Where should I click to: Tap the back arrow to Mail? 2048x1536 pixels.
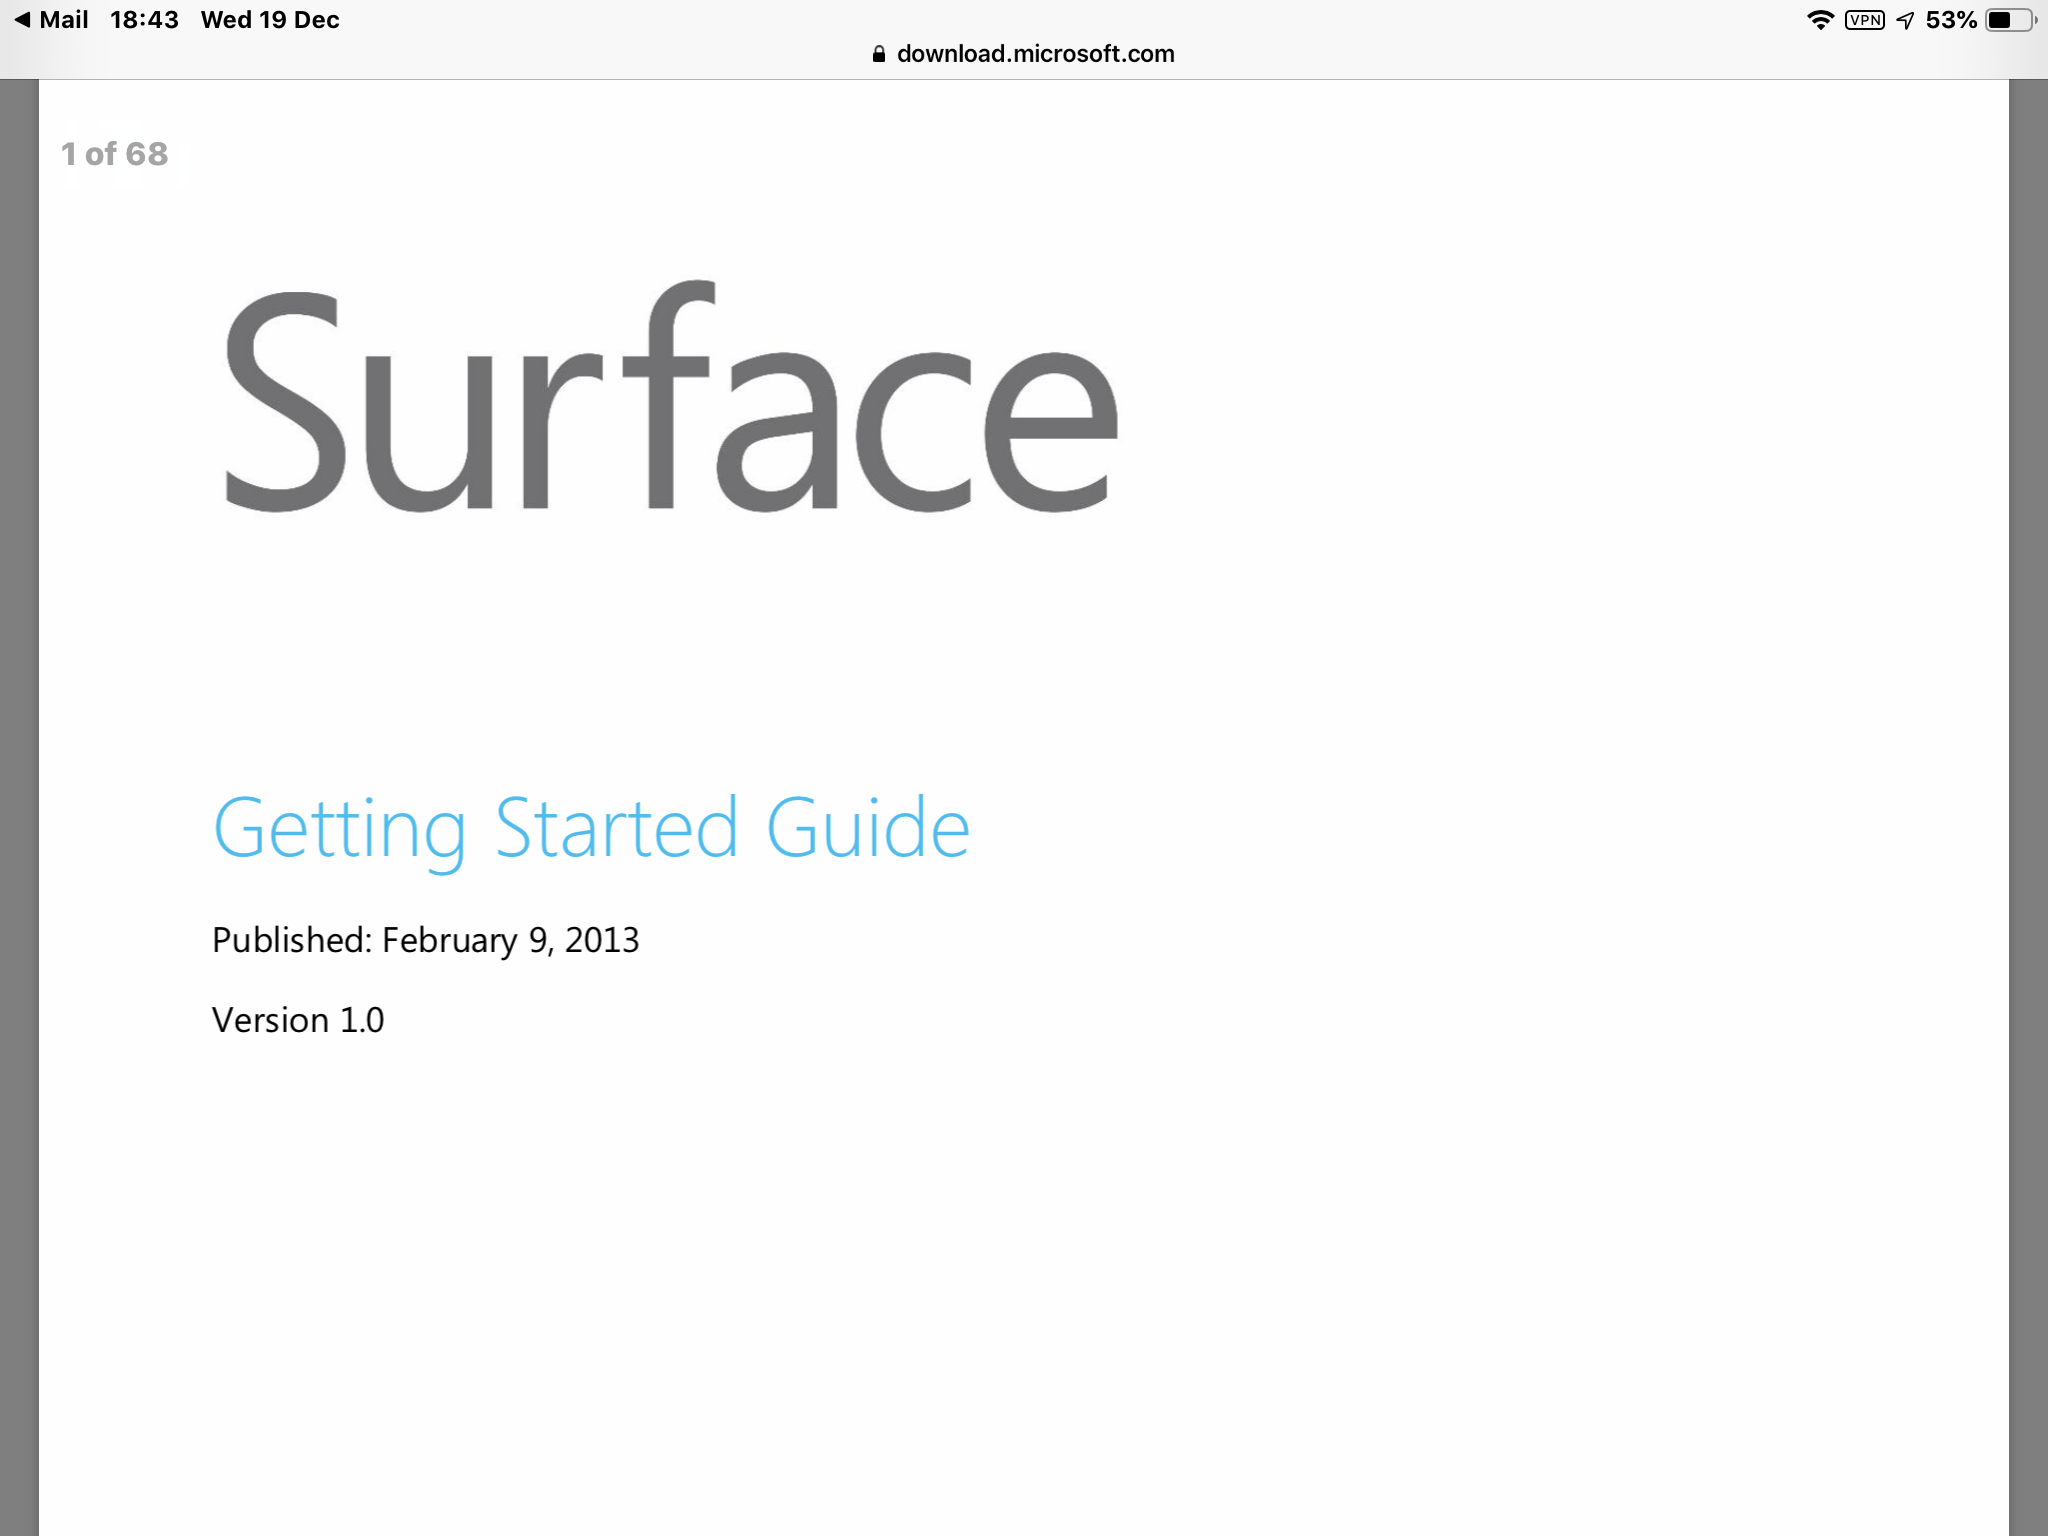pyautogui.click(x=22, y=20)
